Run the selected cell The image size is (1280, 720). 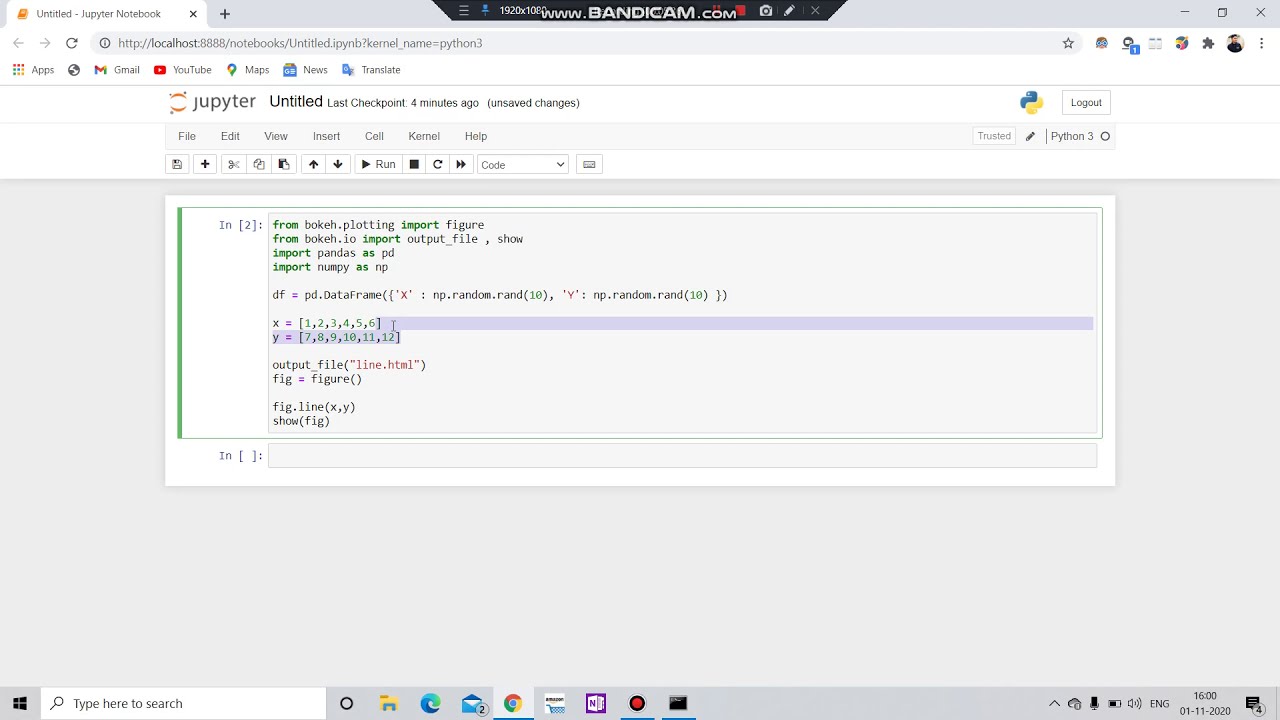click(x=378, y=165)
